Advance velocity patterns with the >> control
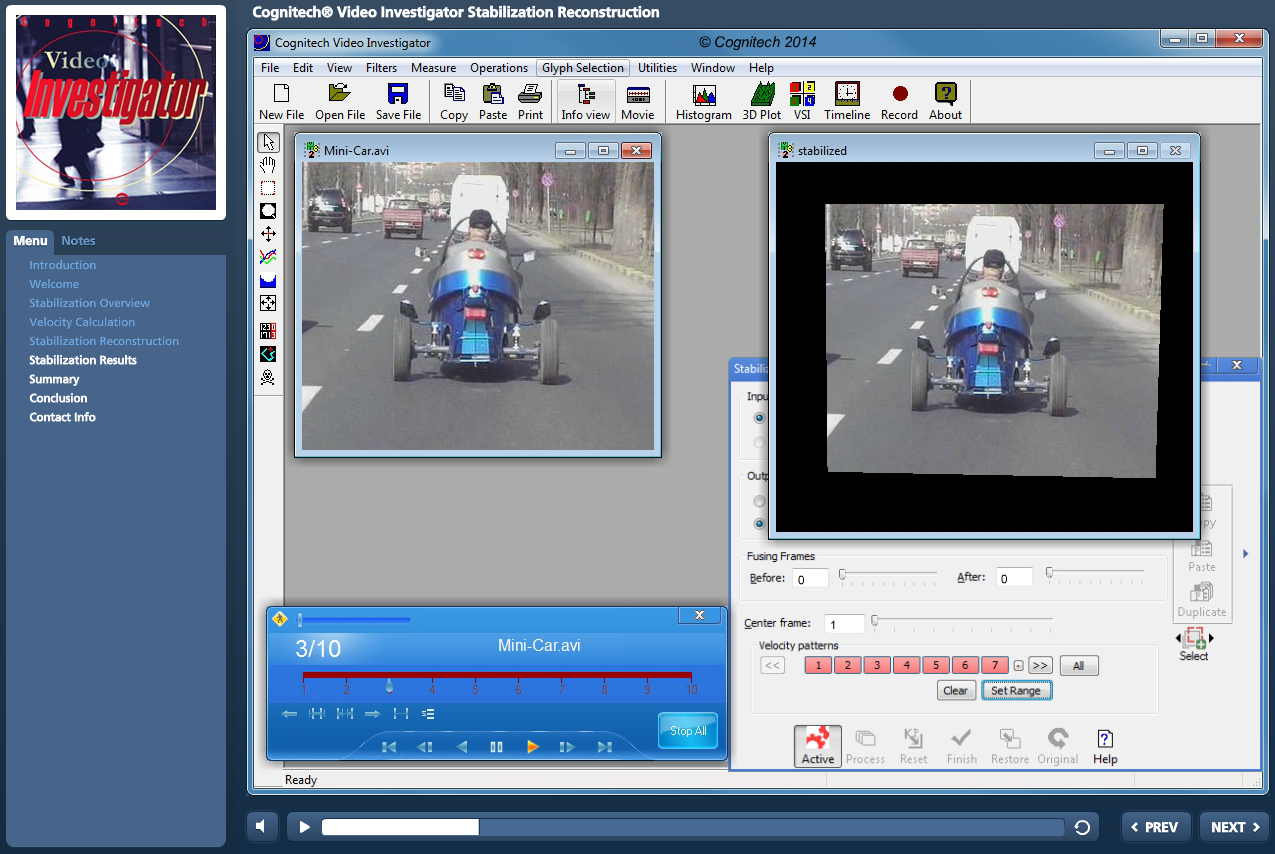The width and height of the screenshot is (1275, 854). click(x=1040, y=664)
